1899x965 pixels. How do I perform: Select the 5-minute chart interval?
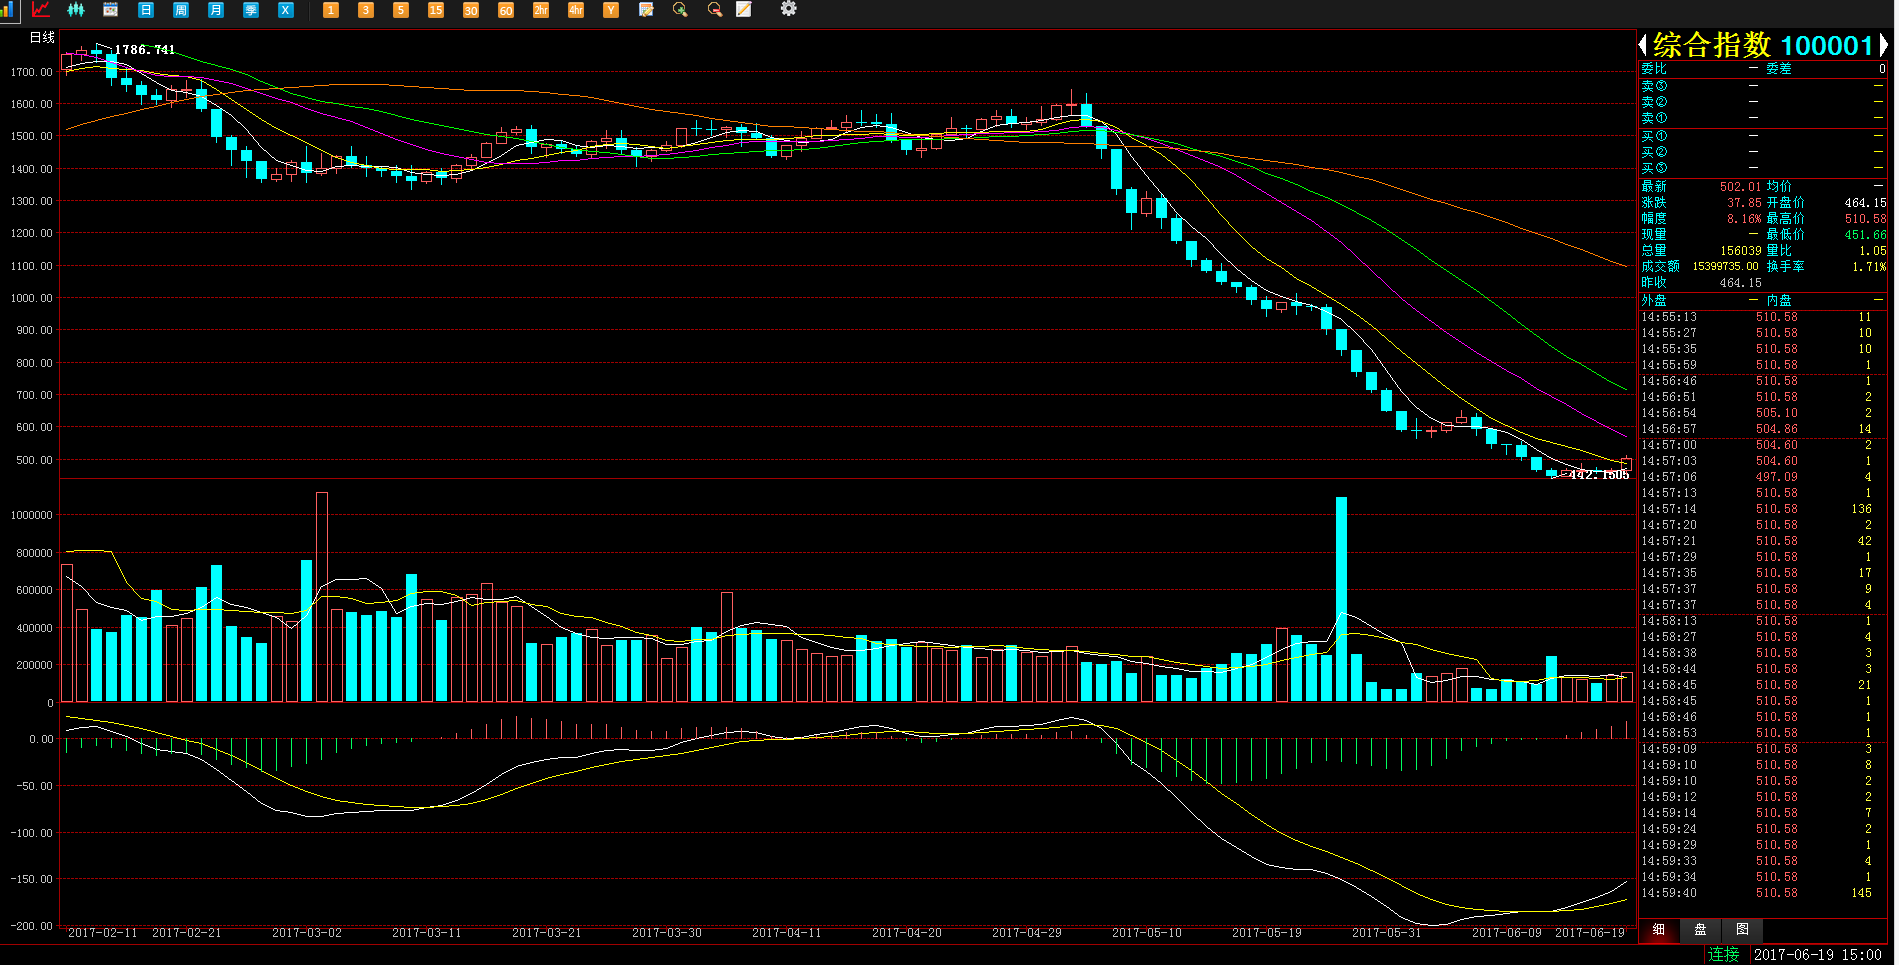pyautogui.click(x=401, y=10)
